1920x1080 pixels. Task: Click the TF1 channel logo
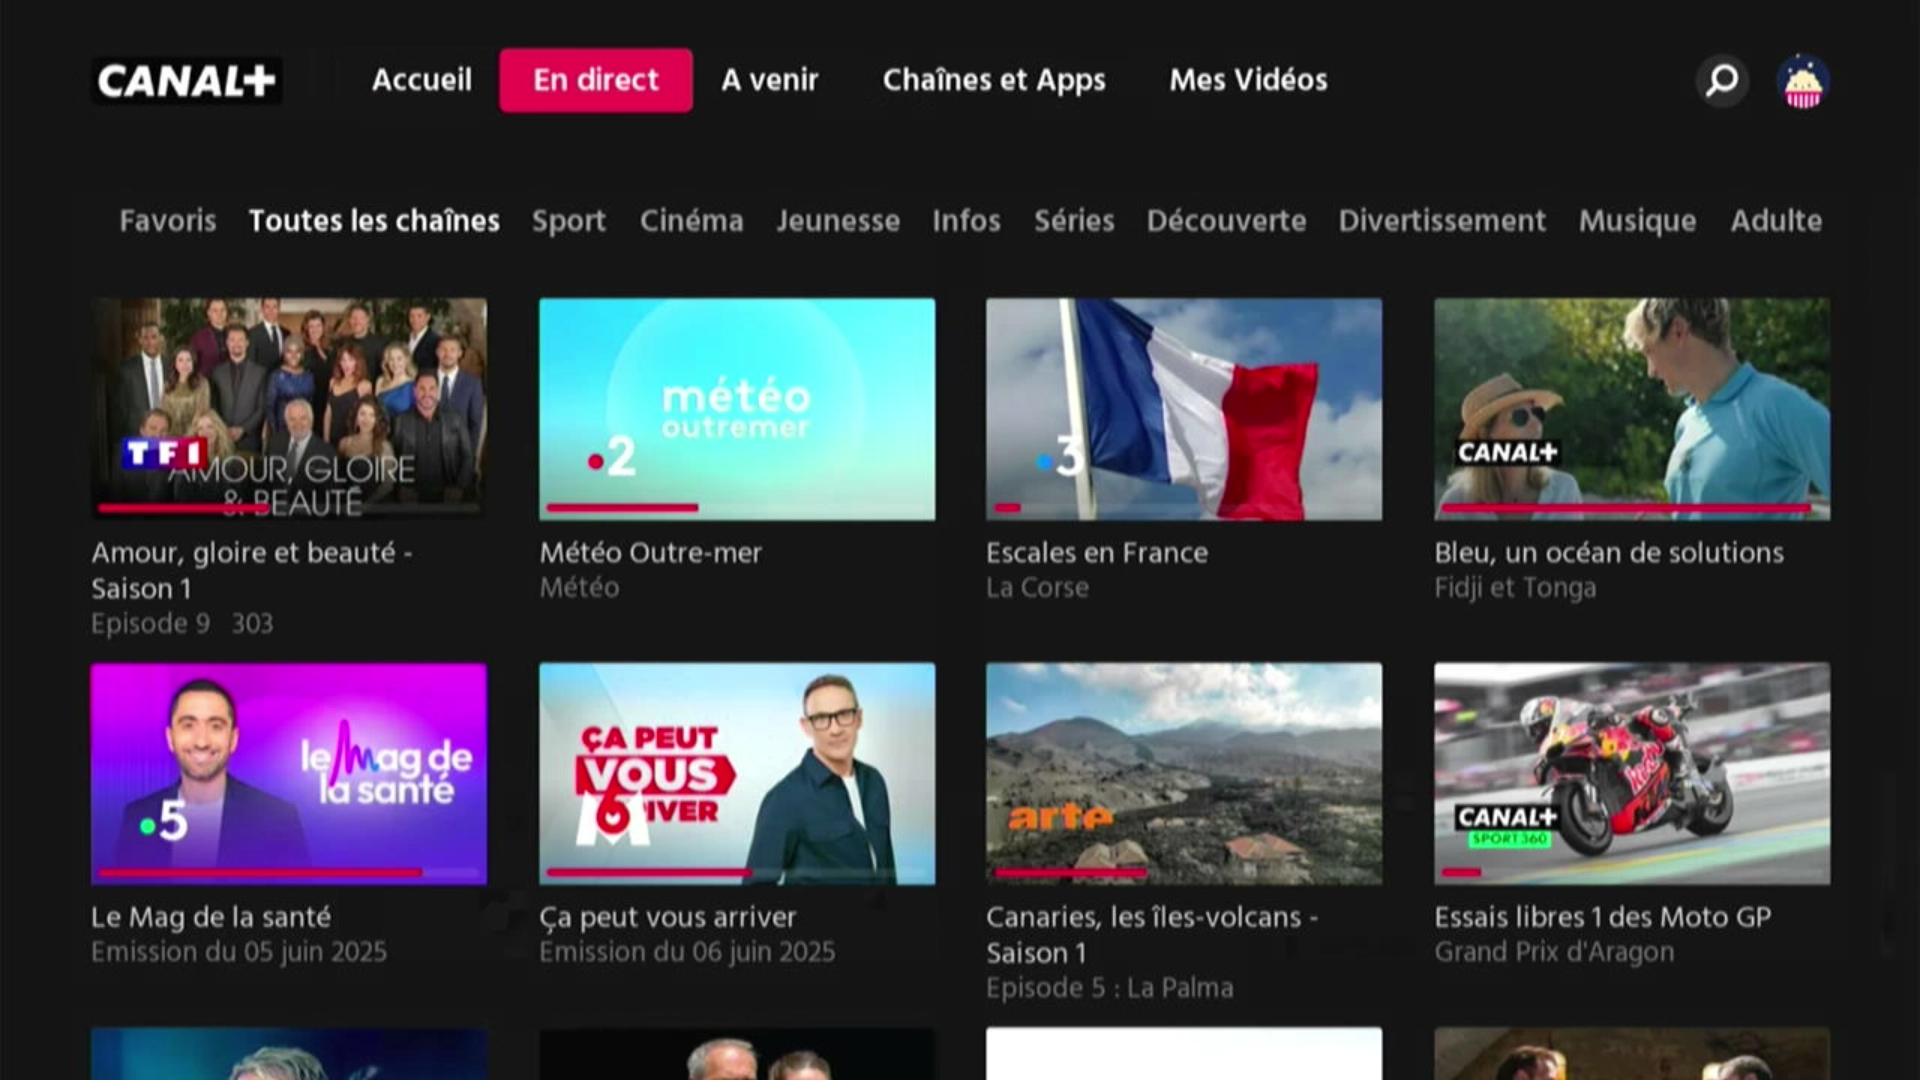click(165, 454)
